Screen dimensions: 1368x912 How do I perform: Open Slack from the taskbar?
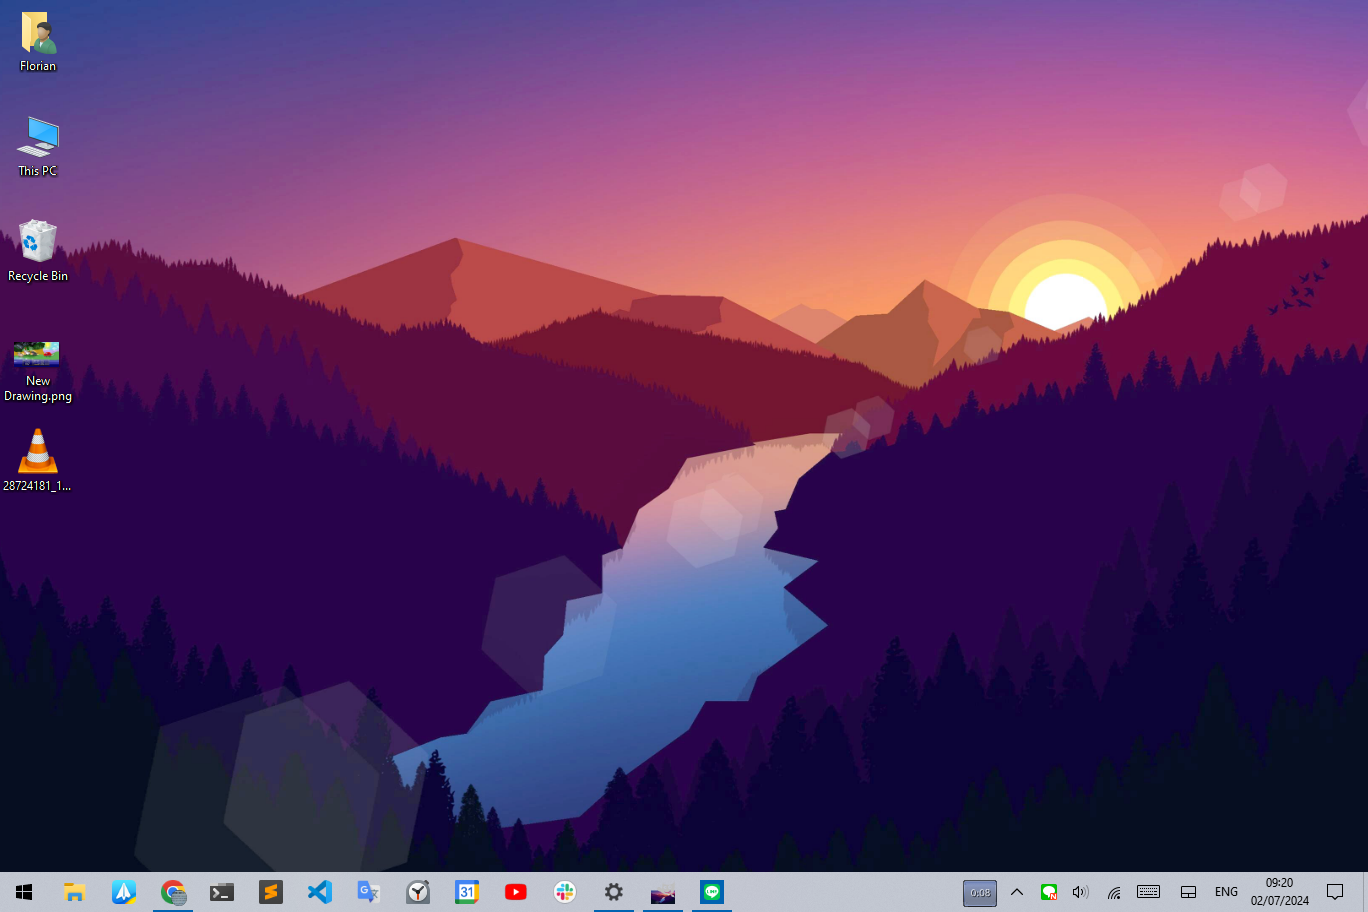(x=565, y=892)
